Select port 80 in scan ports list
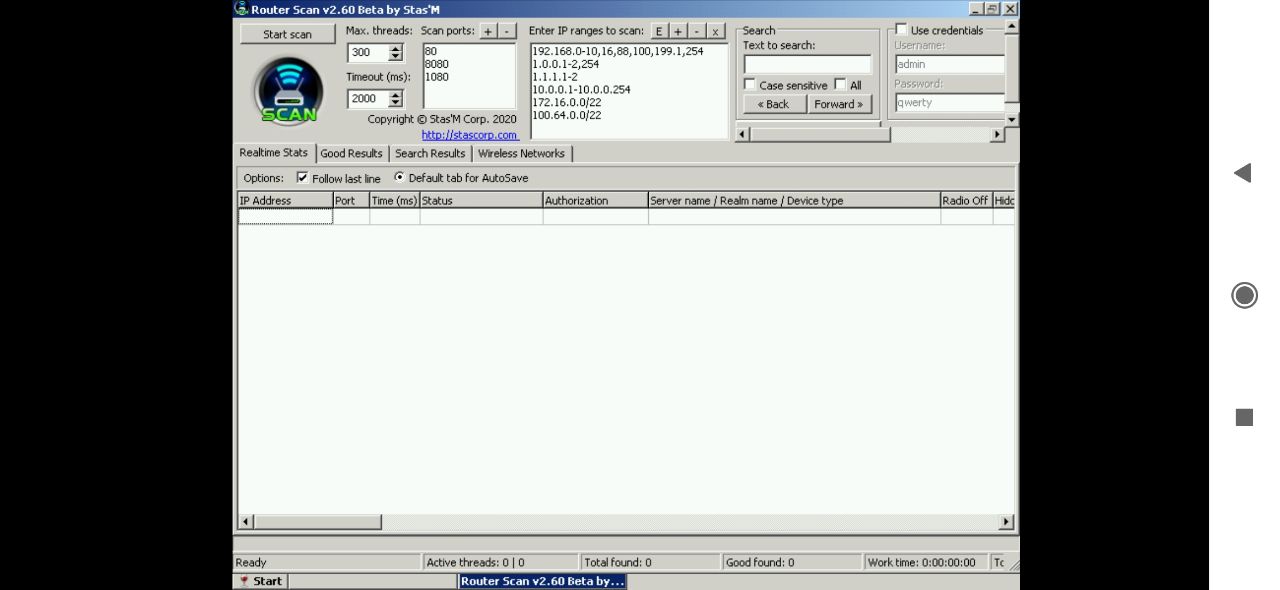The width and height of the screenshot is (1280, 590). coord(431,51)
